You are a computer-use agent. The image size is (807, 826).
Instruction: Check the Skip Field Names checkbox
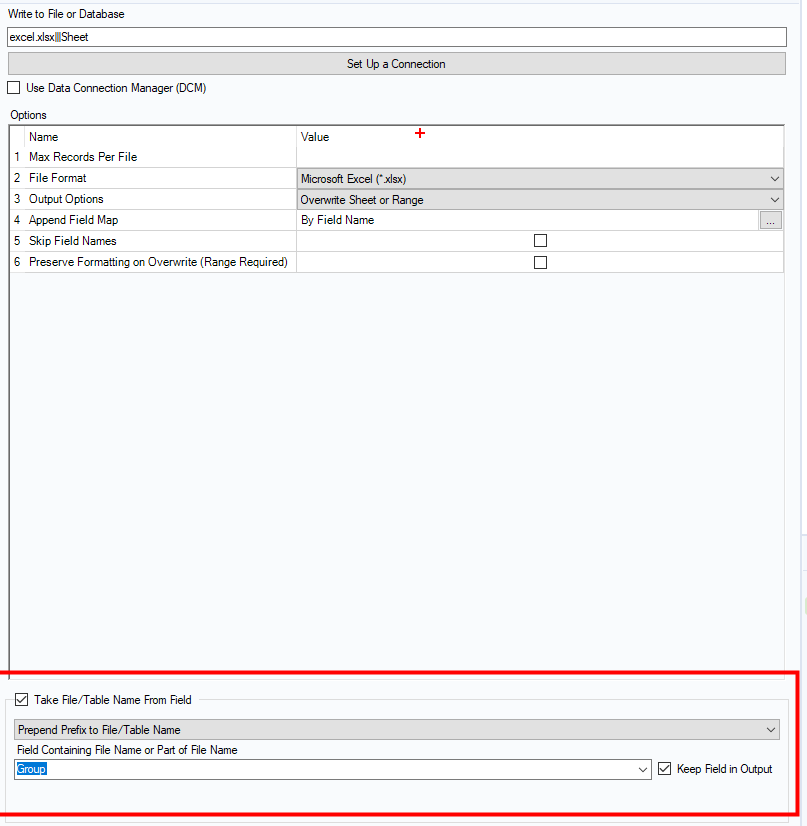540,241
